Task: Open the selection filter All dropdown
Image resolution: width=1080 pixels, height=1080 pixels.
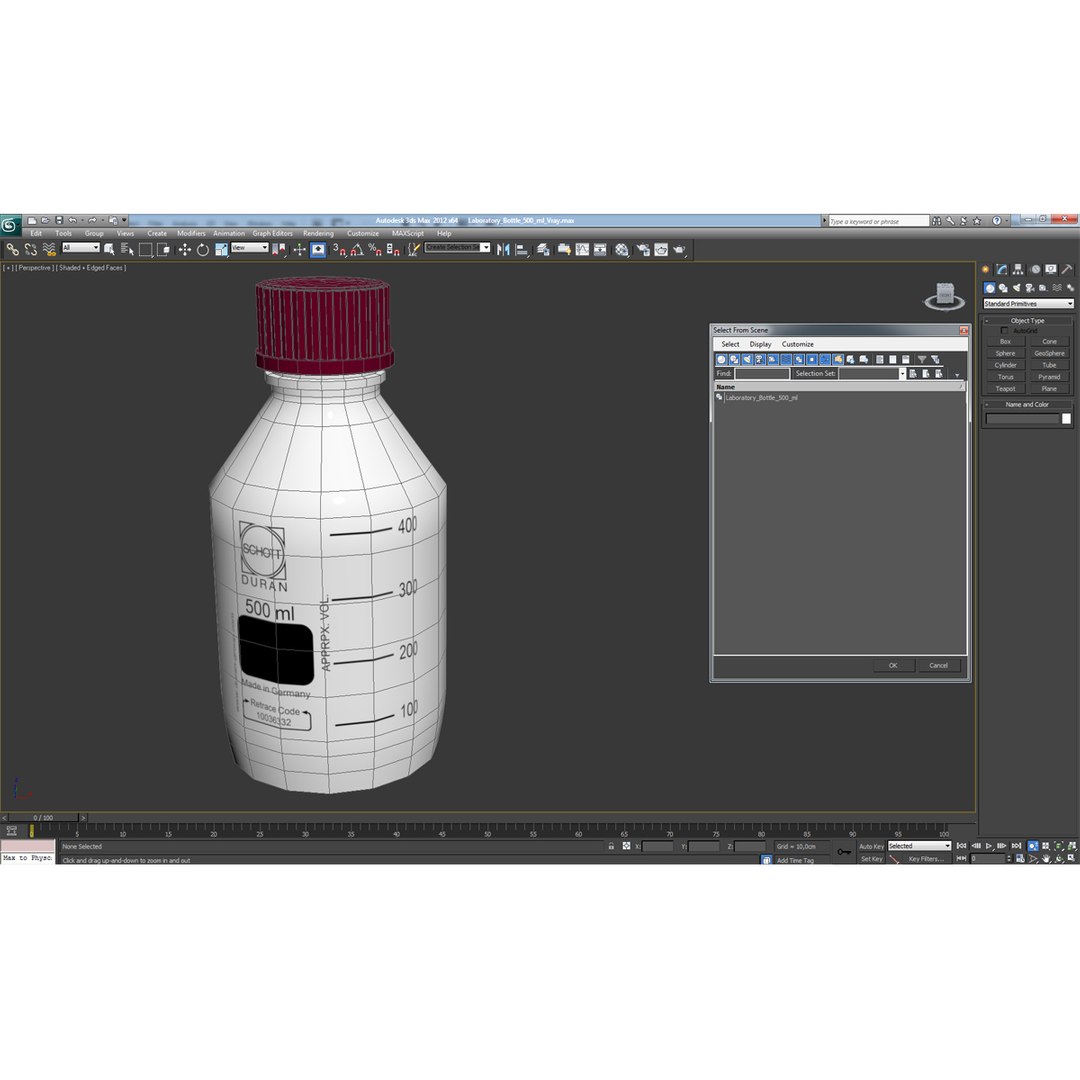Action: pos(81,248)
